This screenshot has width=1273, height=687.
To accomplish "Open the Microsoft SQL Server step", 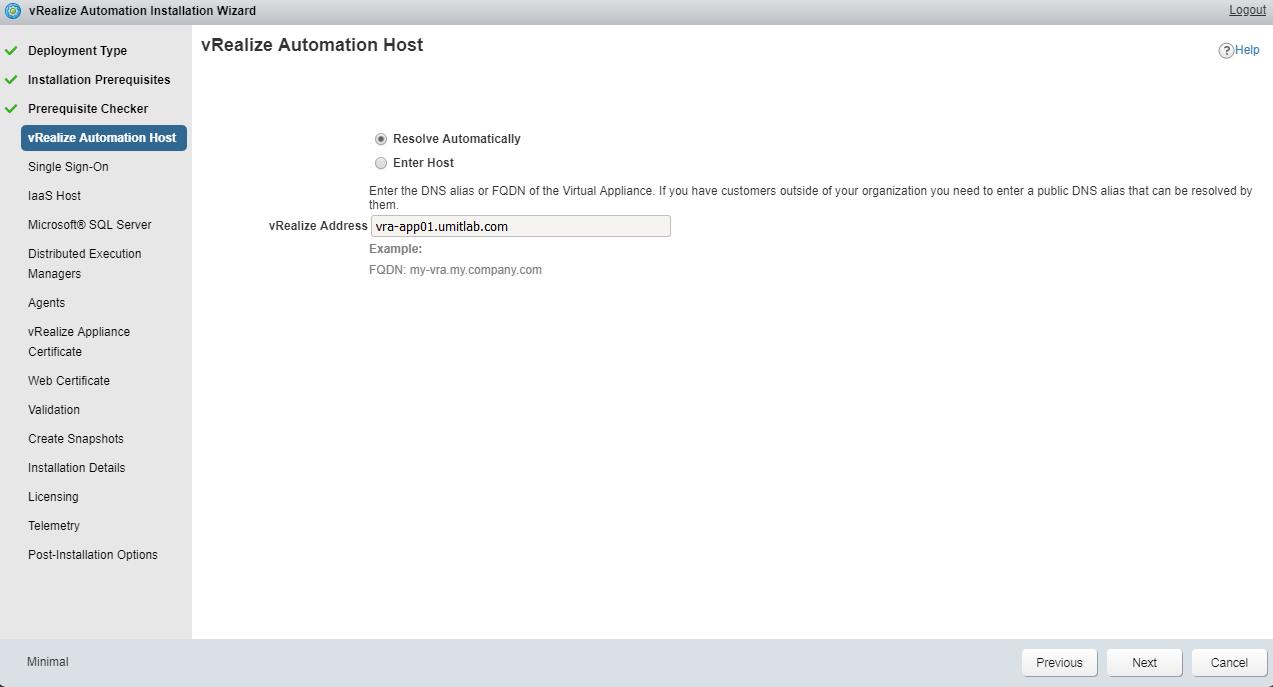I will [90, 225].
